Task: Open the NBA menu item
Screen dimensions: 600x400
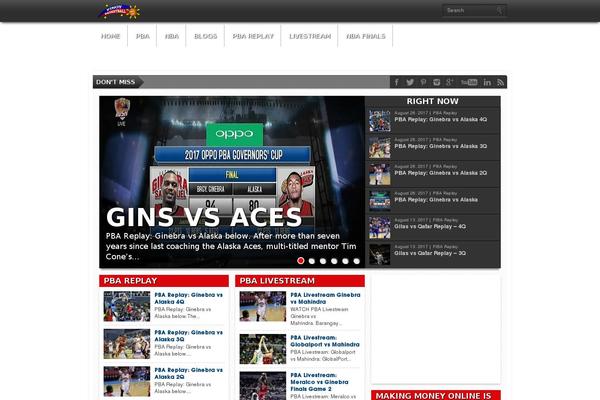Action: click(x=171, y=36)
